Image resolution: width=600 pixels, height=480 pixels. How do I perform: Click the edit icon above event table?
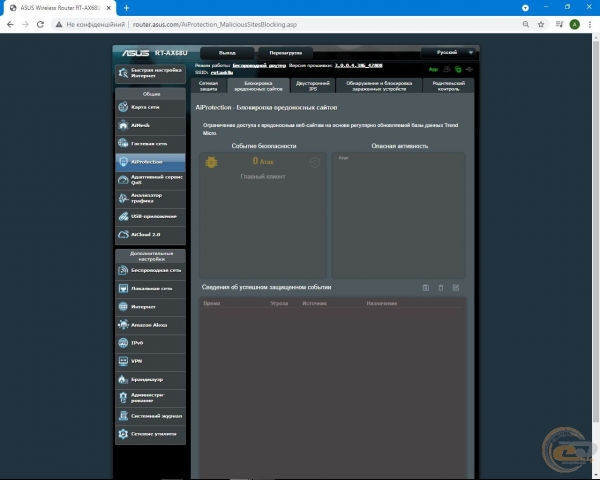point(456,287)
